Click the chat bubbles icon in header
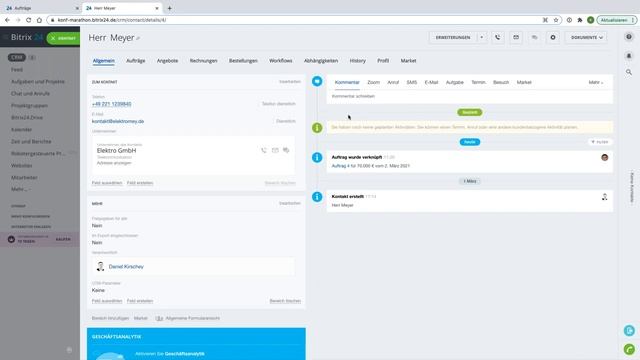 [x=534, y=38]
